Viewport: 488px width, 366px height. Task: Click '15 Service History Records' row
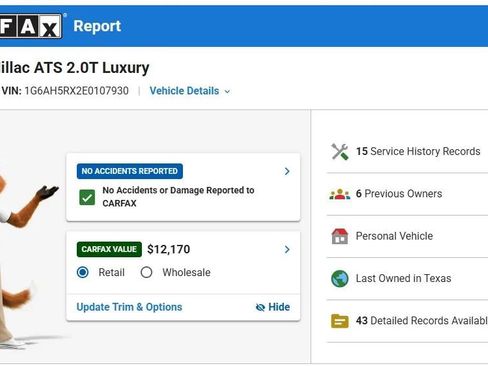[x=407, y=152]
